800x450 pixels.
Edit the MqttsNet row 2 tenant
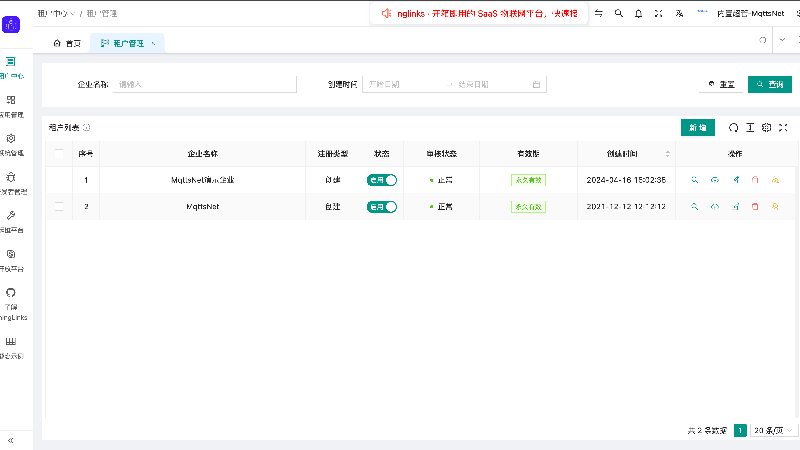(735, 207)
